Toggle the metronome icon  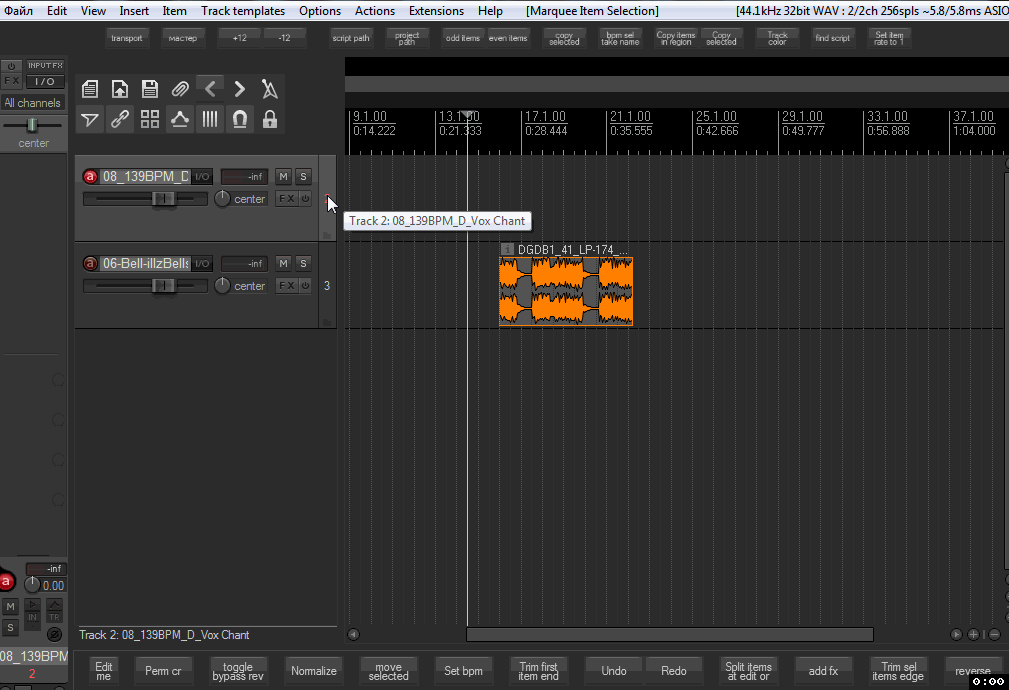270,89
